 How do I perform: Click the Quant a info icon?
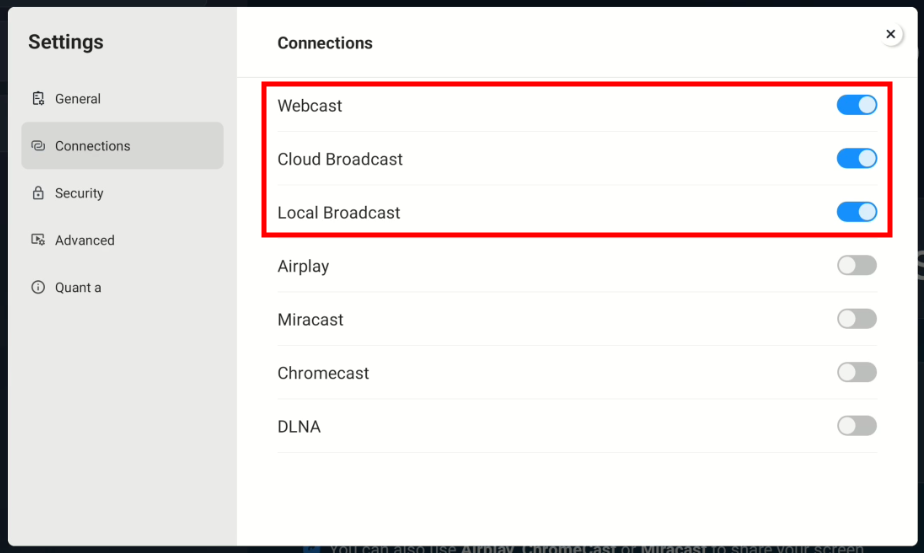pyautogui.click(x=38, y=287)
